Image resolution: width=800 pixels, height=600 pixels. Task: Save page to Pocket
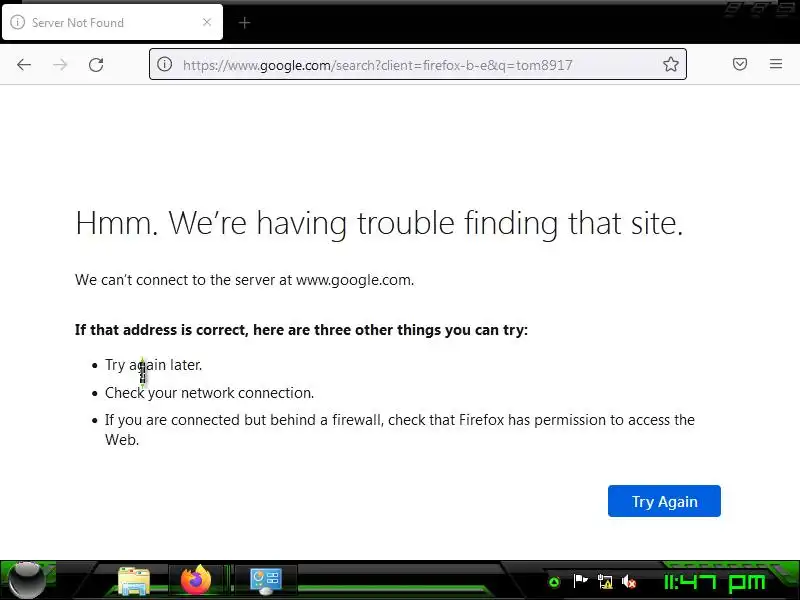click(740, 64)
